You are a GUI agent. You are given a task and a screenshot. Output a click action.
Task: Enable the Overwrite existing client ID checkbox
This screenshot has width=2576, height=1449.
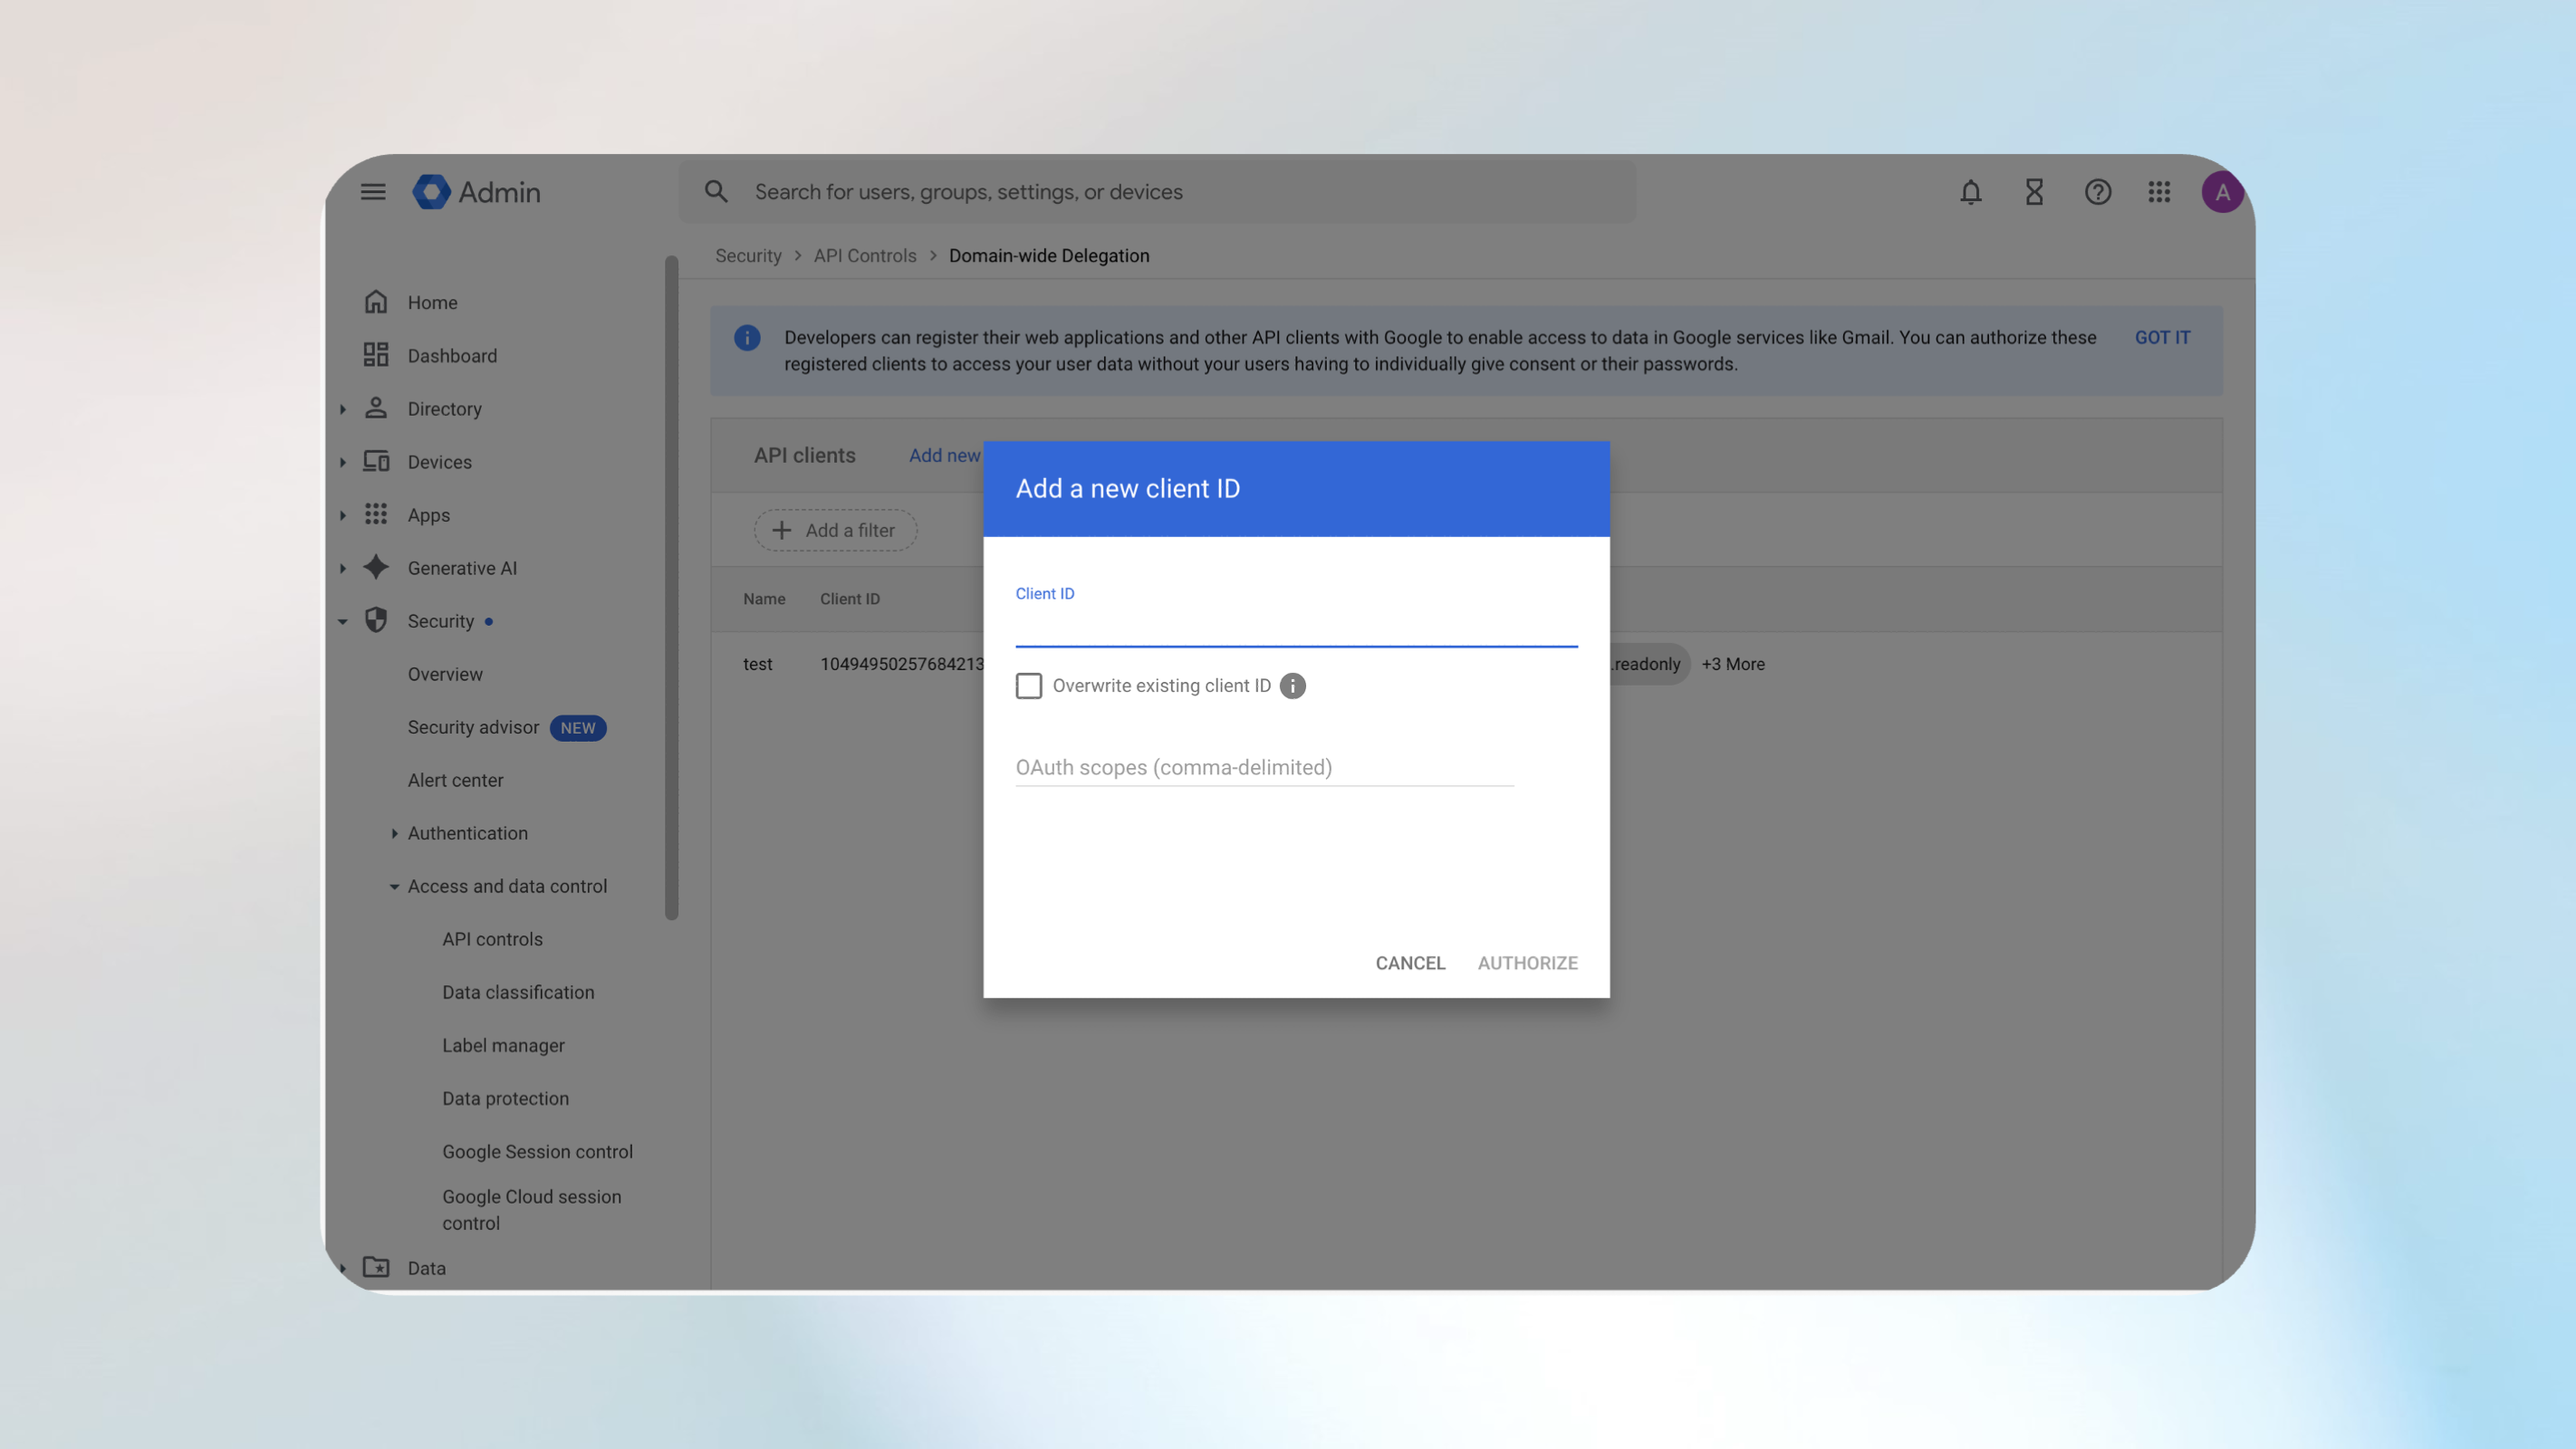click(x=1028, y=686)
